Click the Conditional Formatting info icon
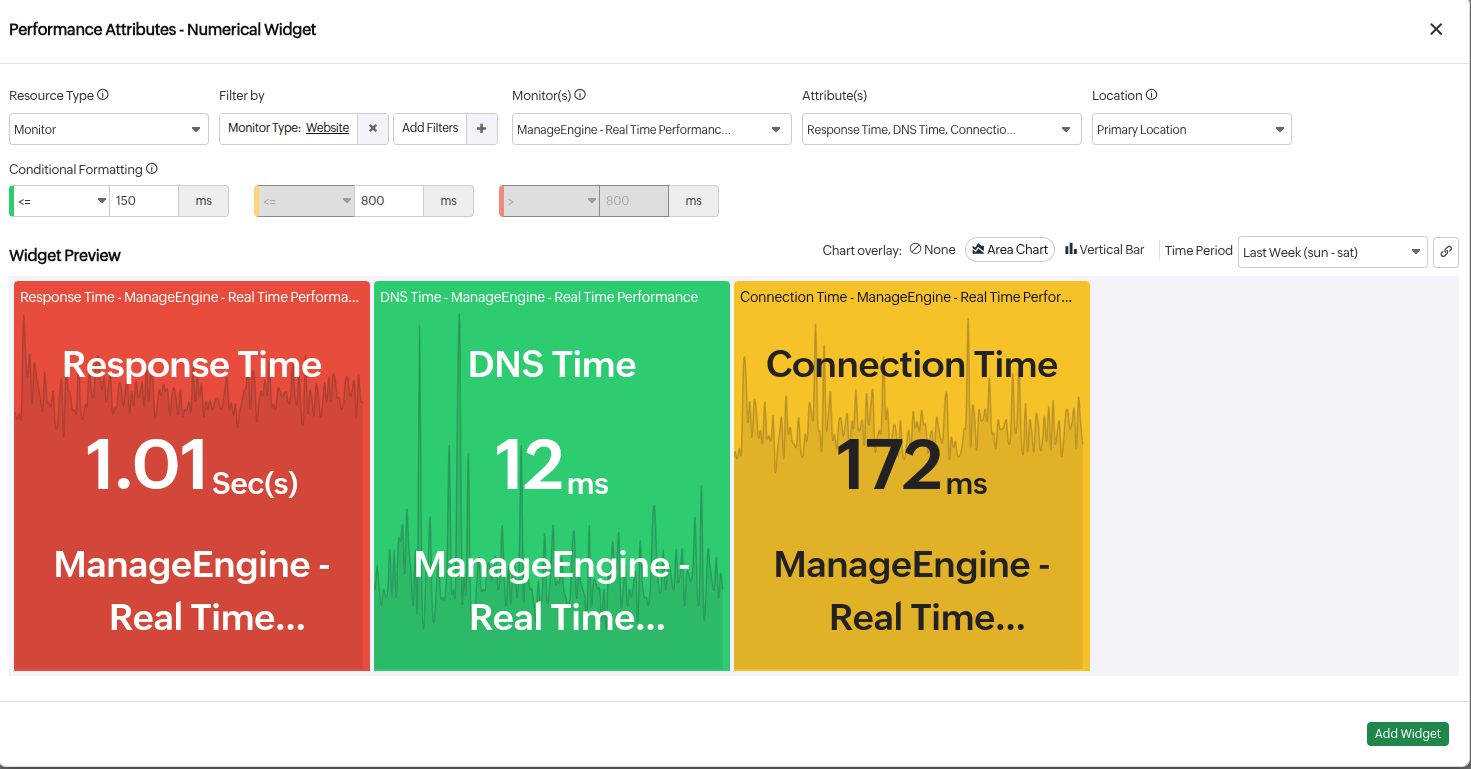 tap(152, 169)
